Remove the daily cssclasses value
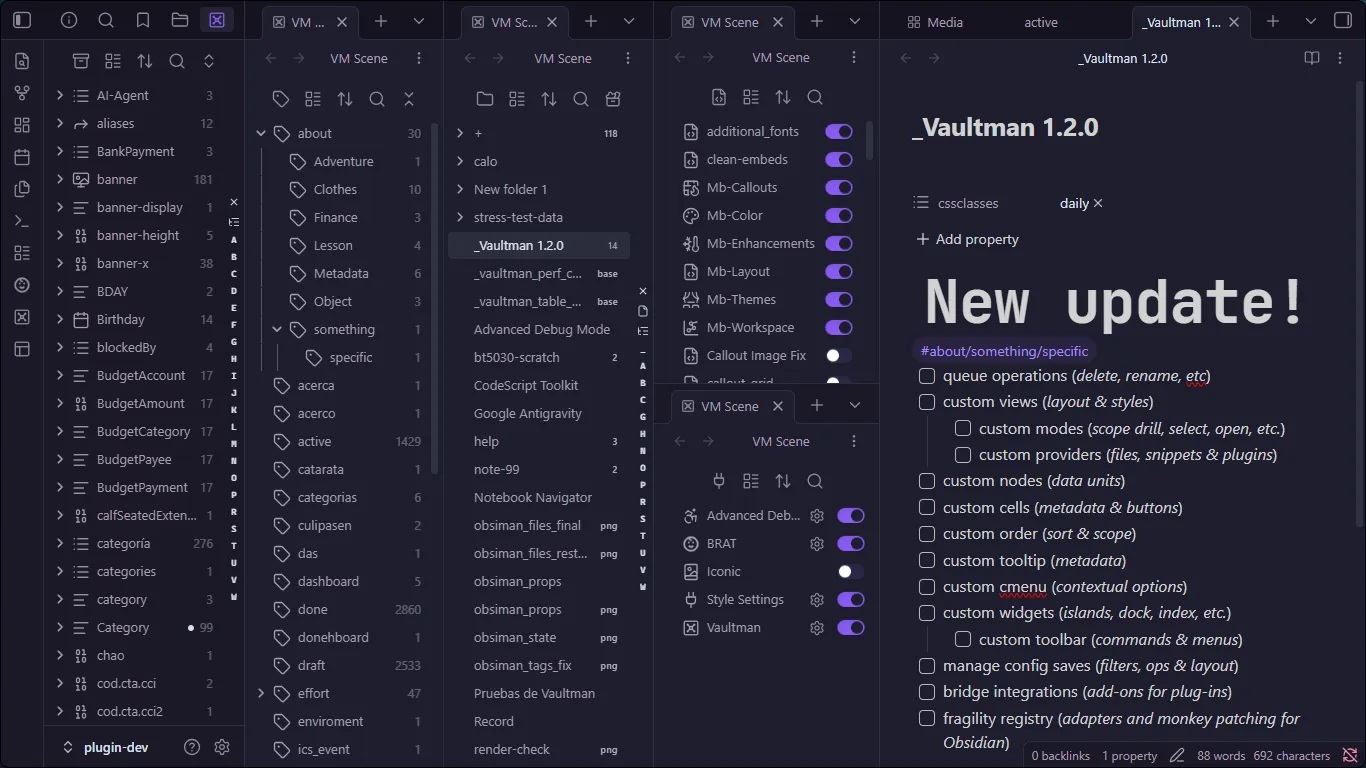1366x768 pixels. (1098, 203)
